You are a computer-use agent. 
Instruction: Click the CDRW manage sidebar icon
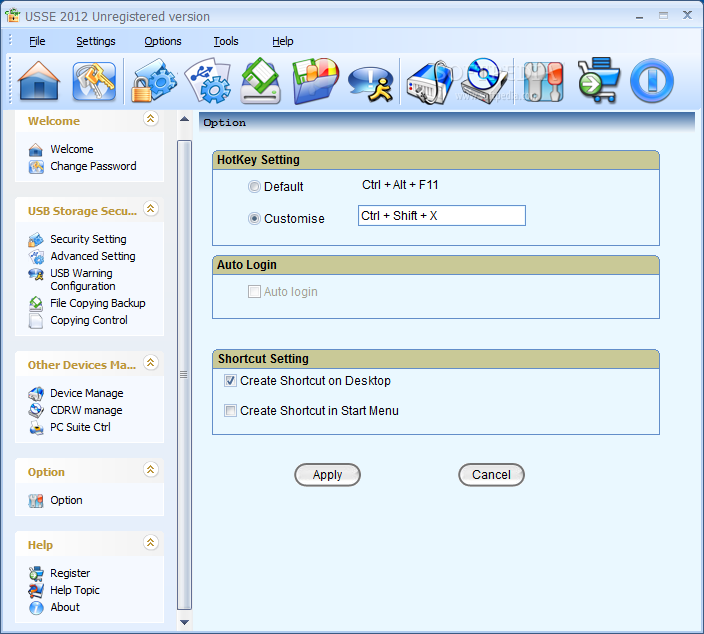pyautogui.click(x=36, y=410)
